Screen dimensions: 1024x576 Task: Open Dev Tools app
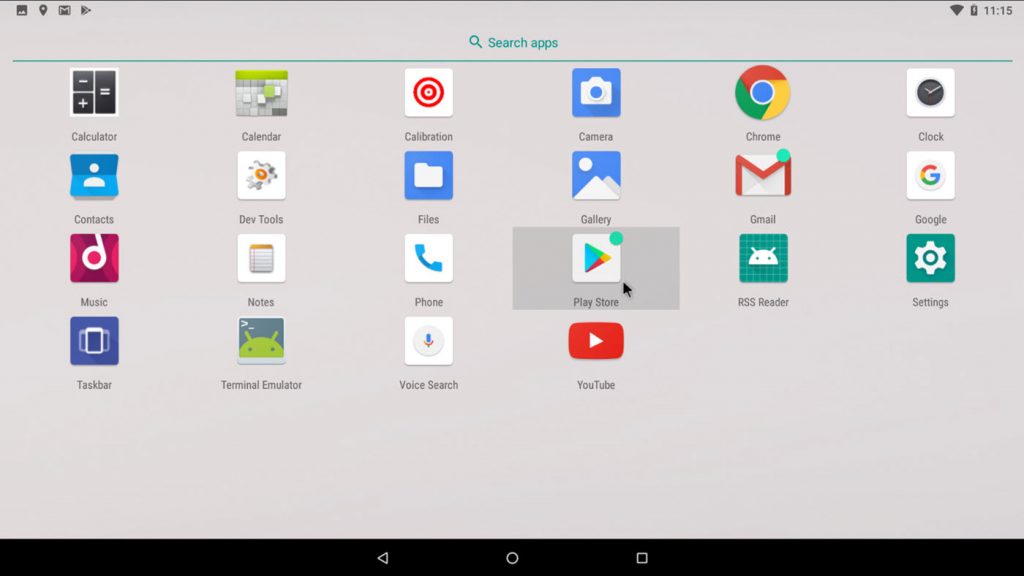coord(261,176)
